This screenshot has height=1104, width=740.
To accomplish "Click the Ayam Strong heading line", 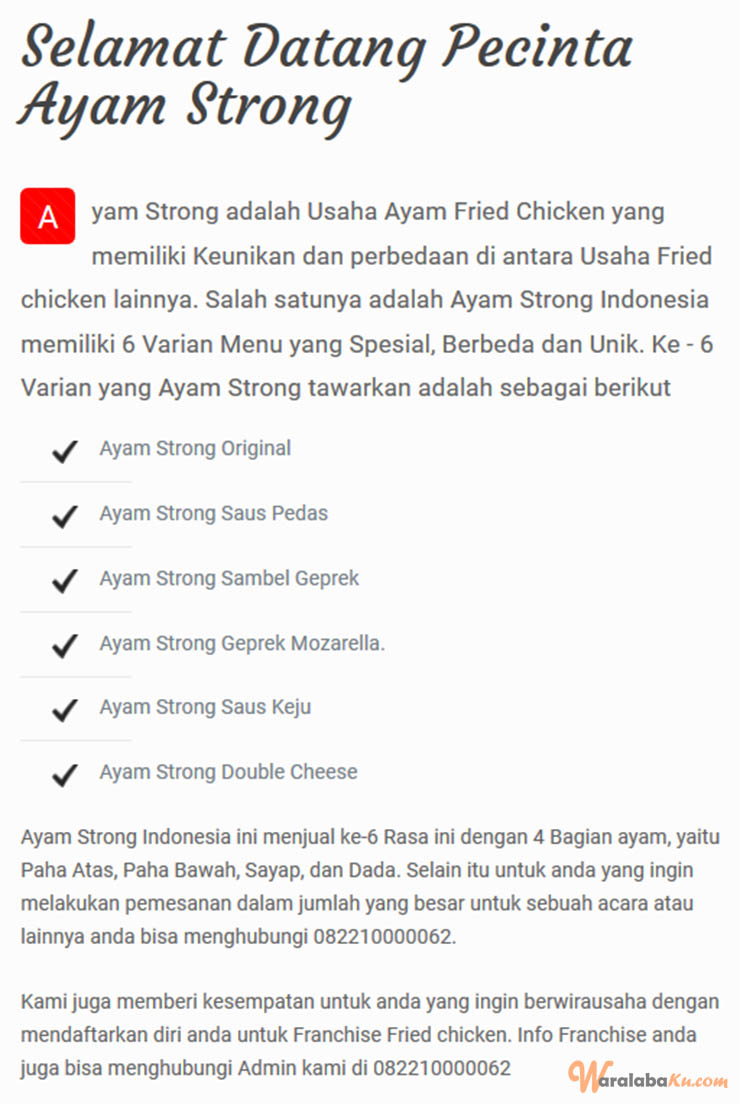I will pyautogui.click(x=184, y=107).
